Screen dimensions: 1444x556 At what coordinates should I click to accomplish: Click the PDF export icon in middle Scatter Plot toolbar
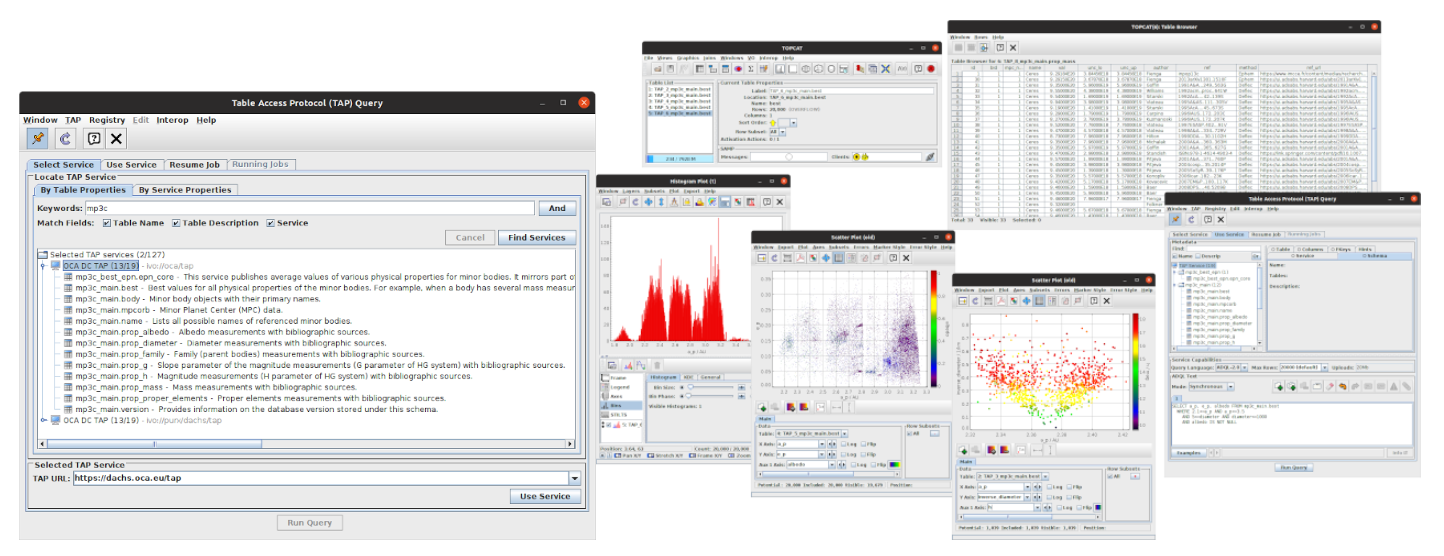pos(801,258)
